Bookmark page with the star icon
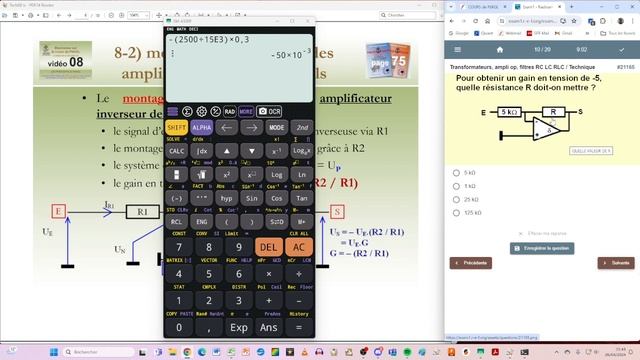The width and height of the screenshot is (640, 360). [574, 21]
